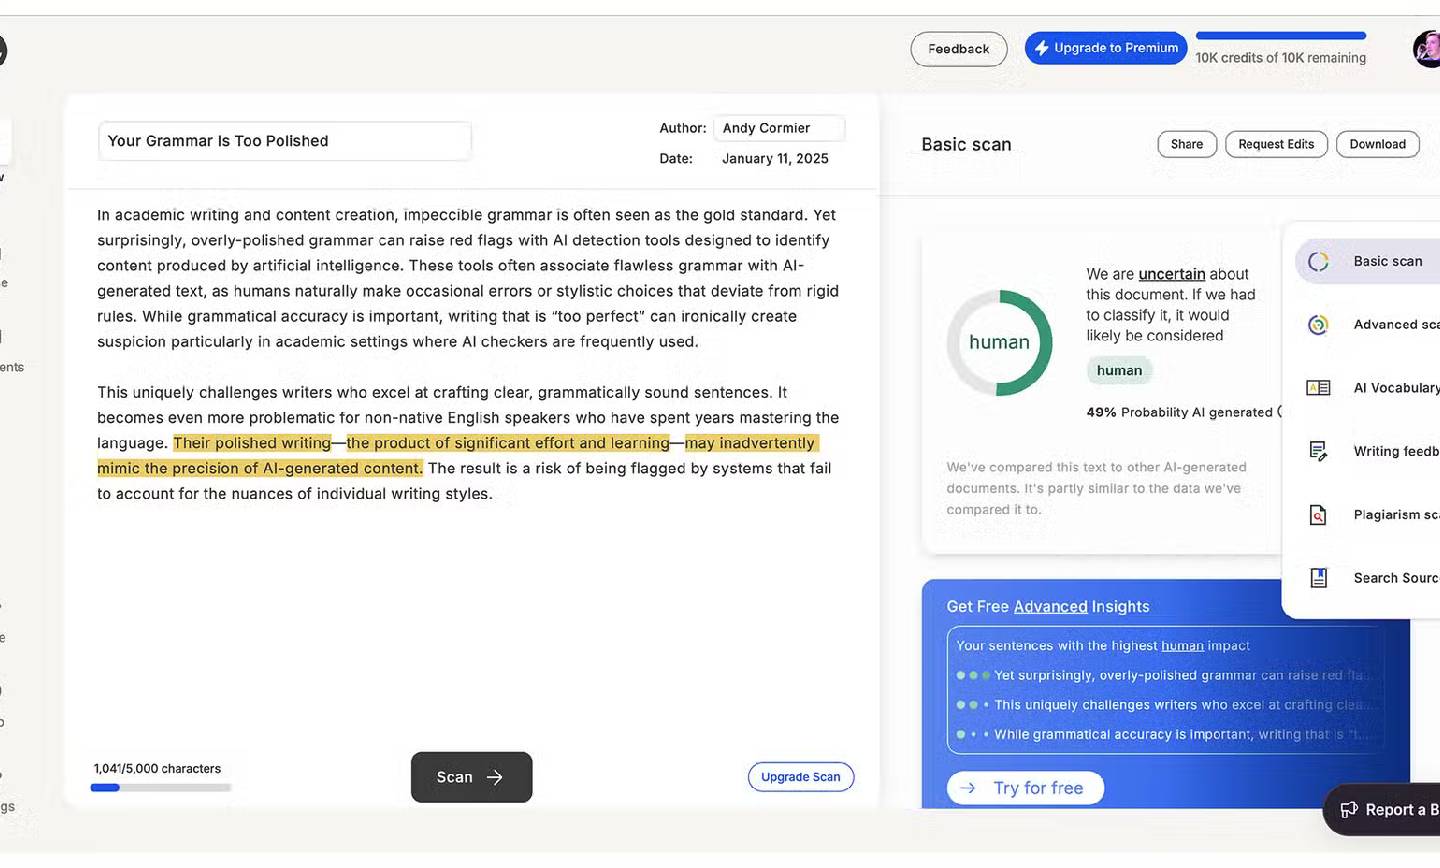
Task: Select Advanced scan menu item
Action: tap(1367, 324)
